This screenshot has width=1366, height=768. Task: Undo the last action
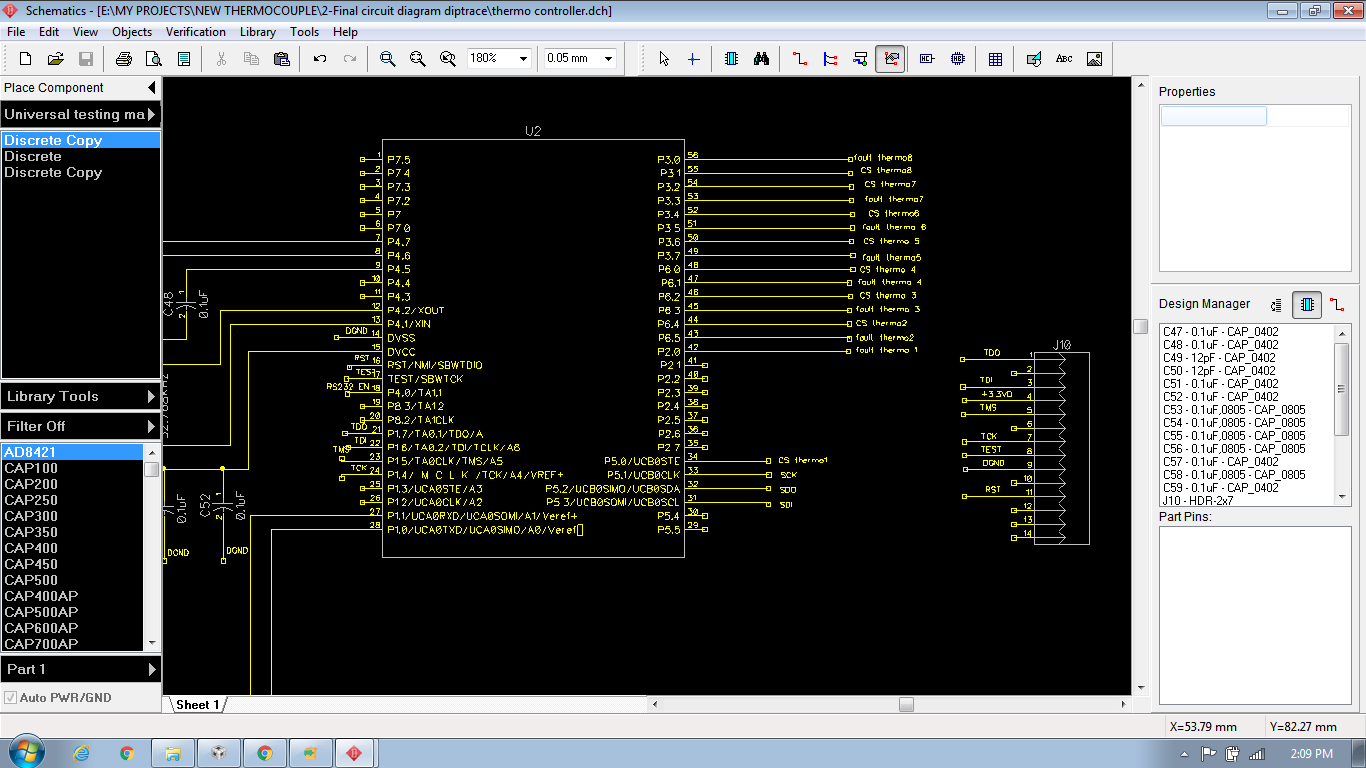pyautogui.click(x=320, y=59)
